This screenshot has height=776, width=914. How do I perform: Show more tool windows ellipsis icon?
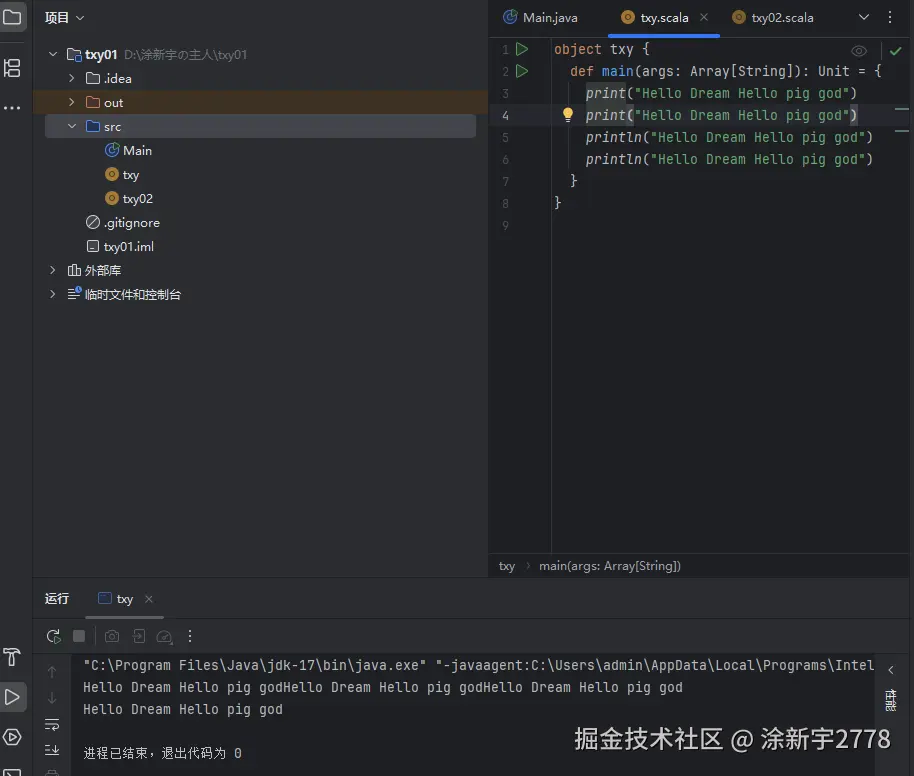(12, 108)
